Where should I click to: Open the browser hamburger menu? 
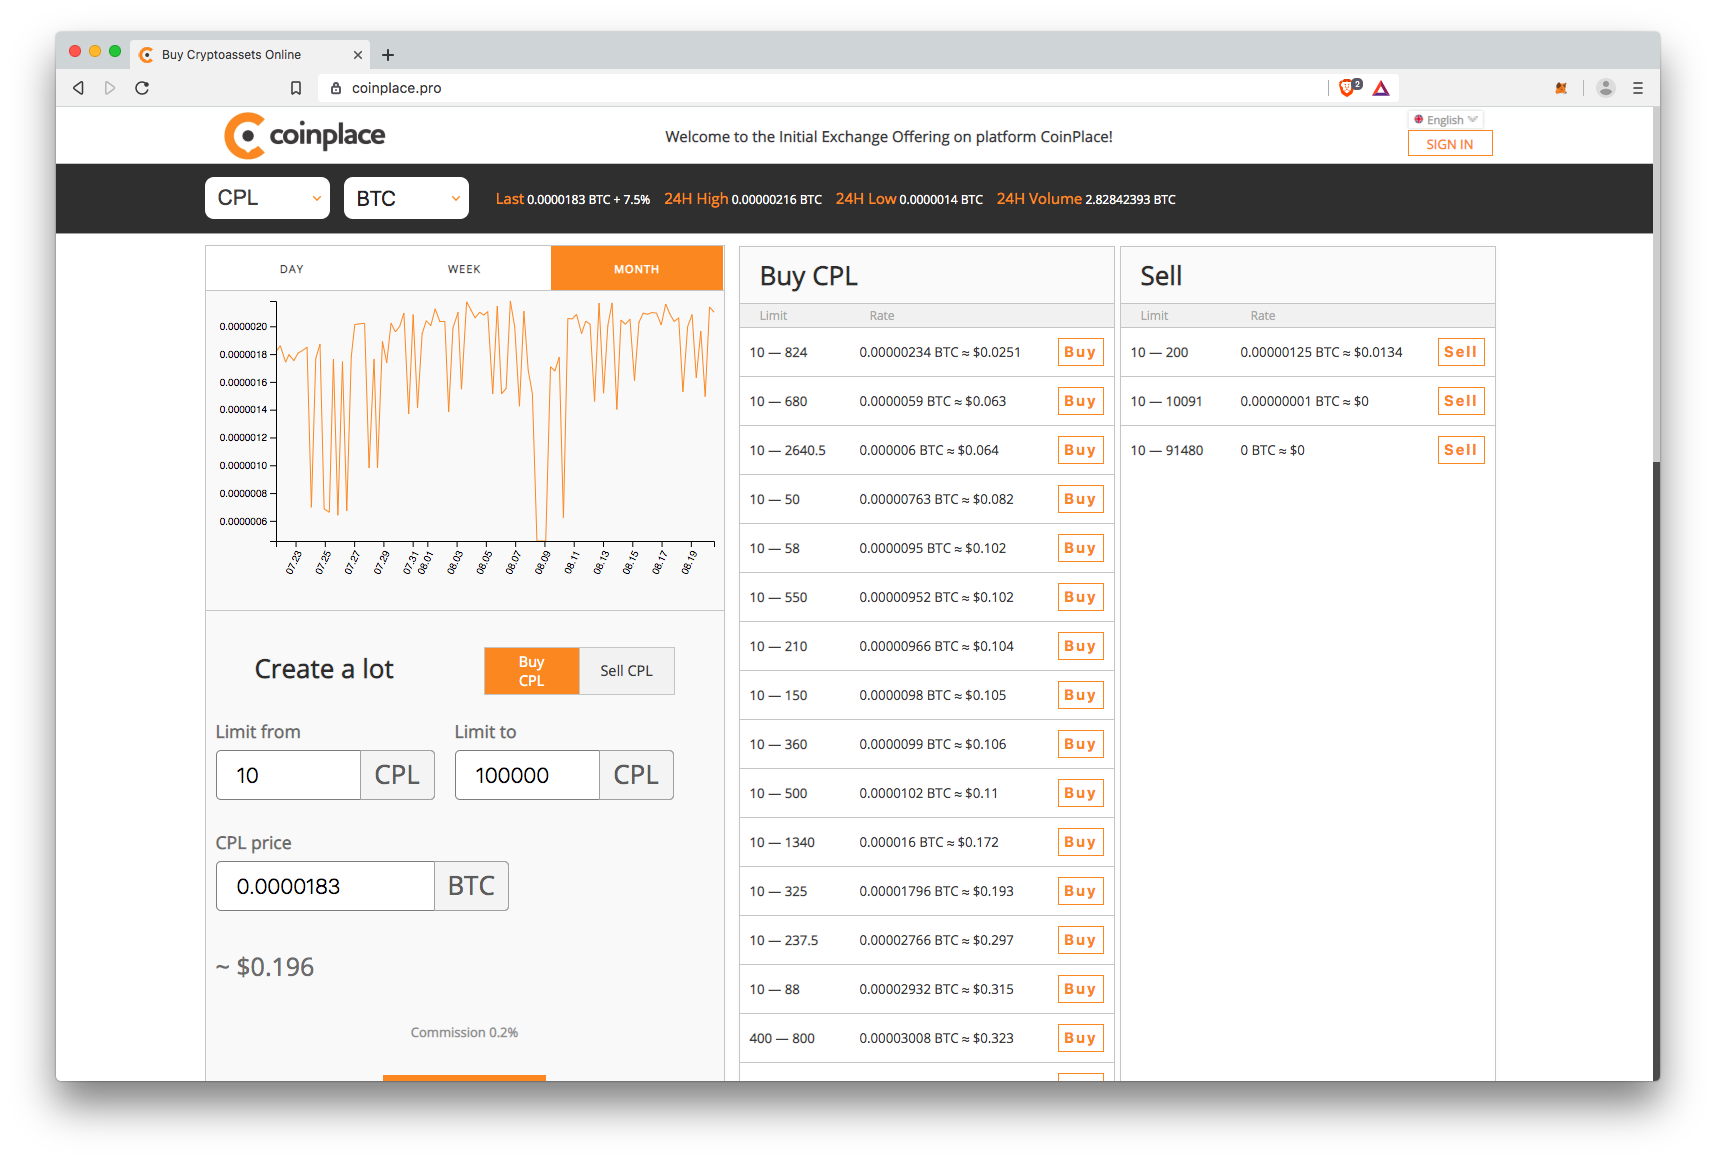click(1638, 88)
